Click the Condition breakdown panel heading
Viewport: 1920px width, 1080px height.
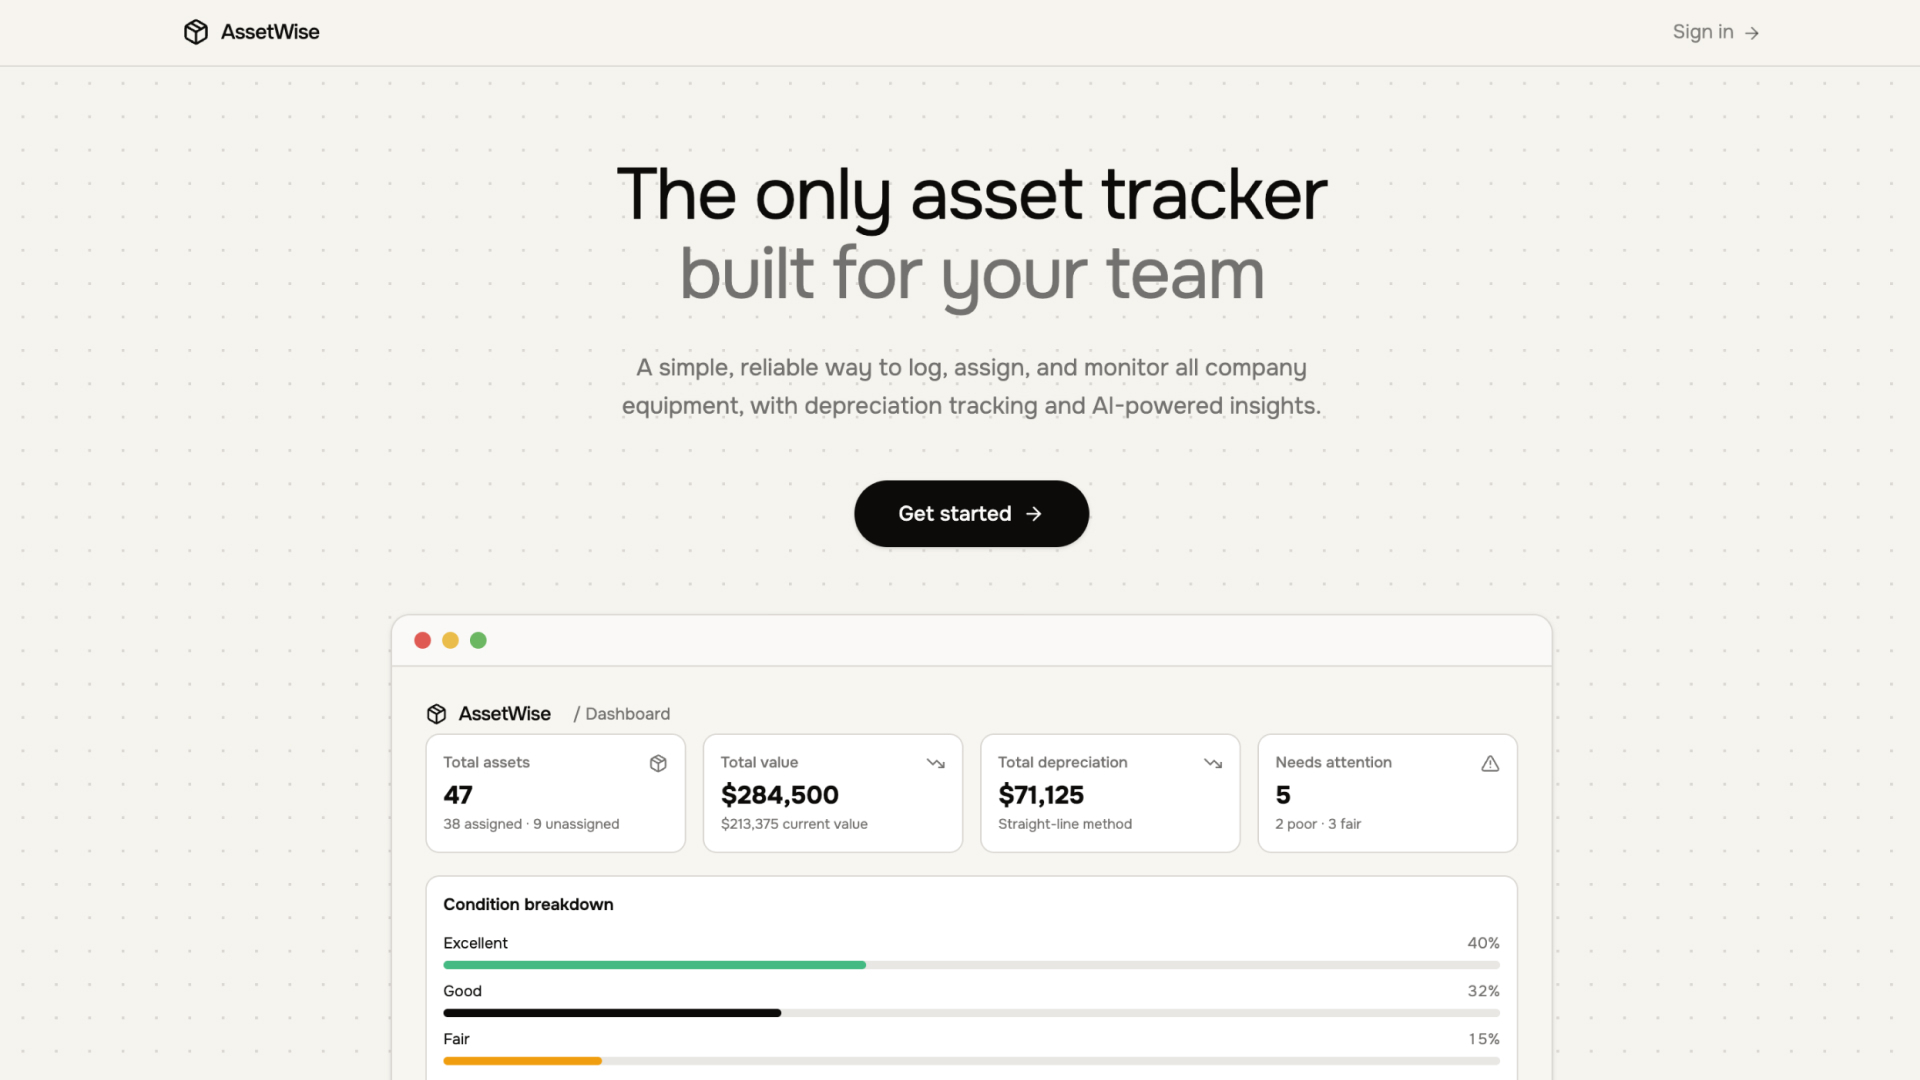pos(528,904)
